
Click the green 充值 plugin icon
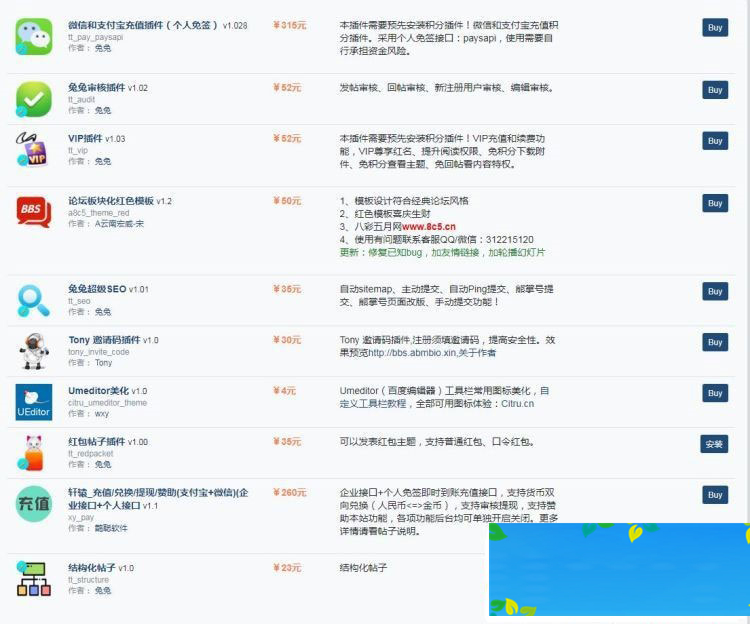(34, 504)
